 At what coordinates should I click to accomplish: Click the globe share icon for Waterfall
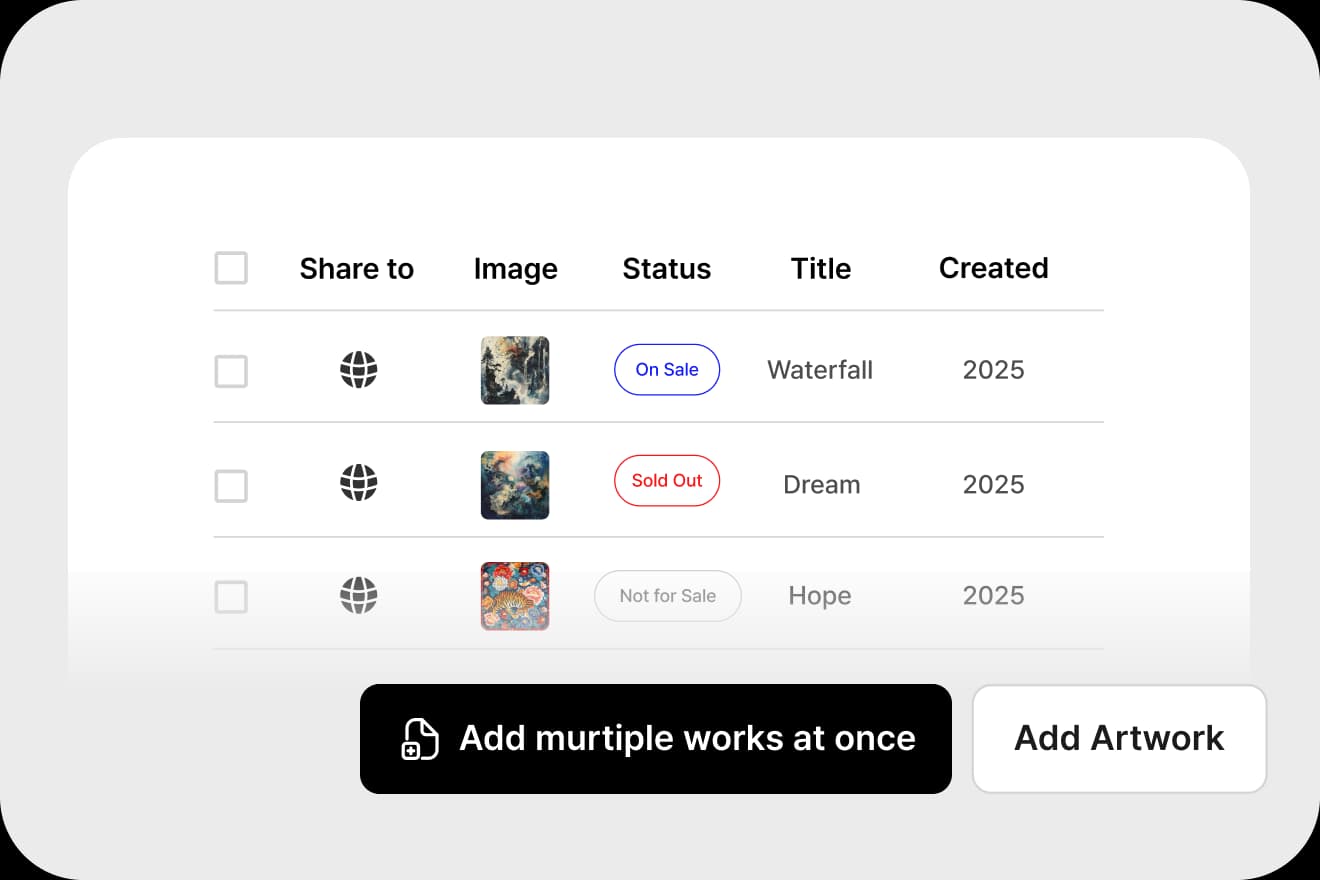pos(358,370)
